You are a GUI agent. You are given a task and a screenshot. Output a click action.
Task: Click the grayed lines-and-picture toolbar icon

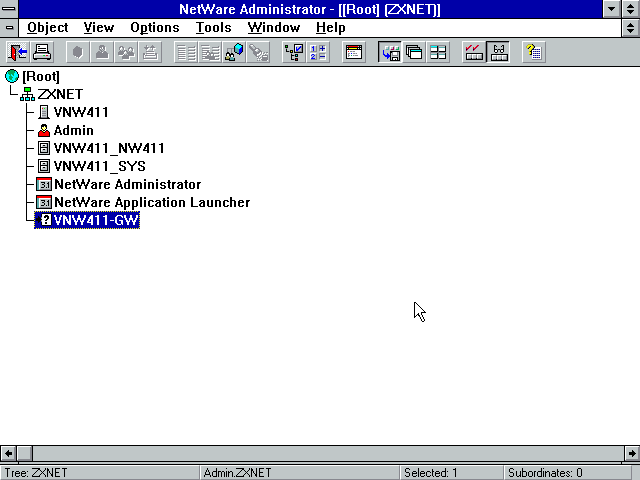point(210,52)
